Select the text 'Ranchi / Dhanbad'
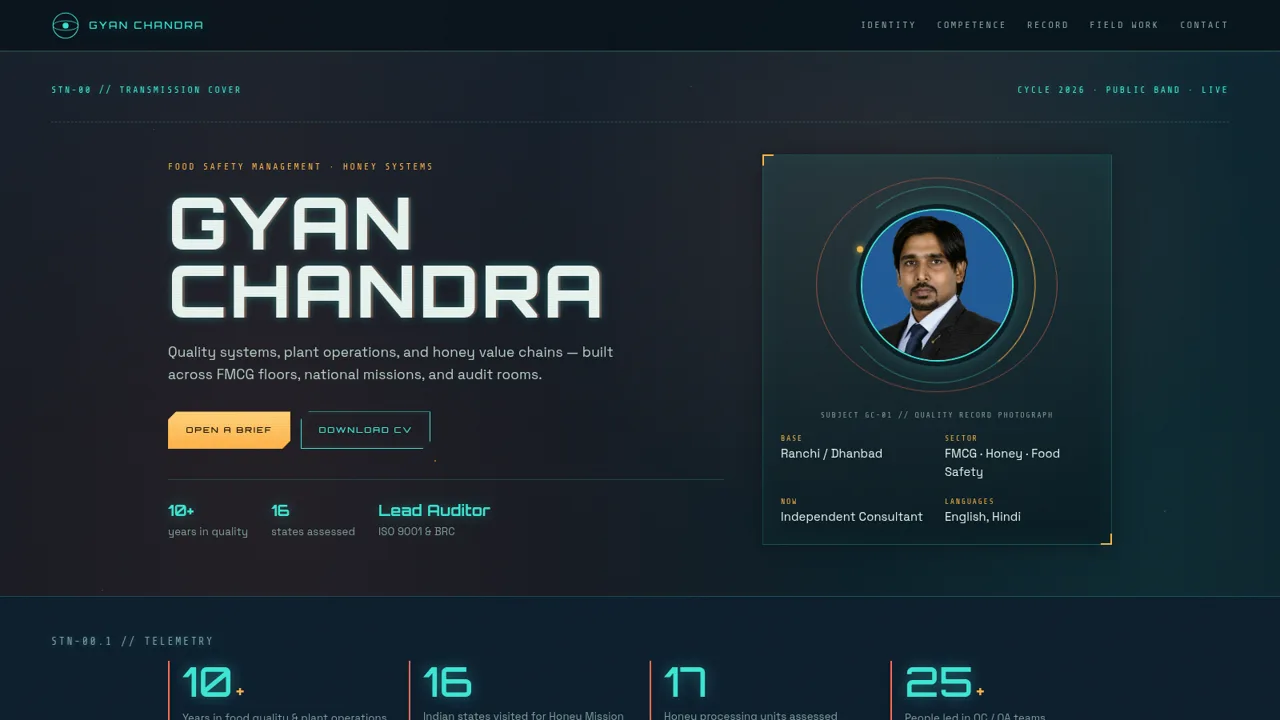The image size is (1280, 720). click(831, 454)
